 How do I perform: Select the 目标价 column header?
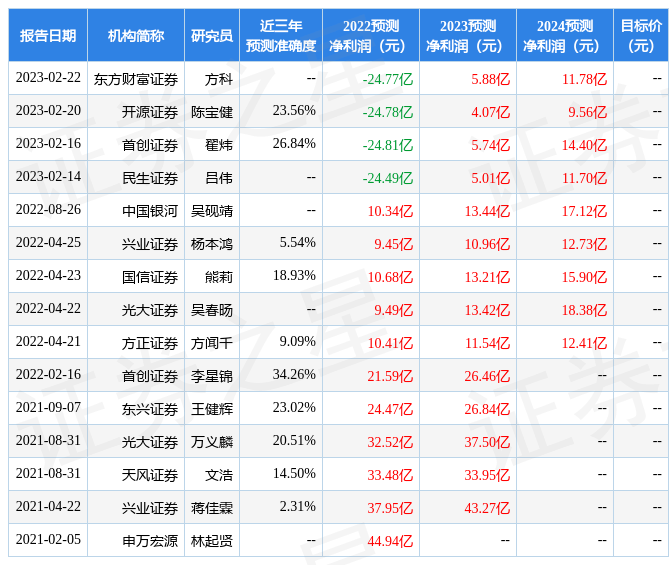click(641, 36)
